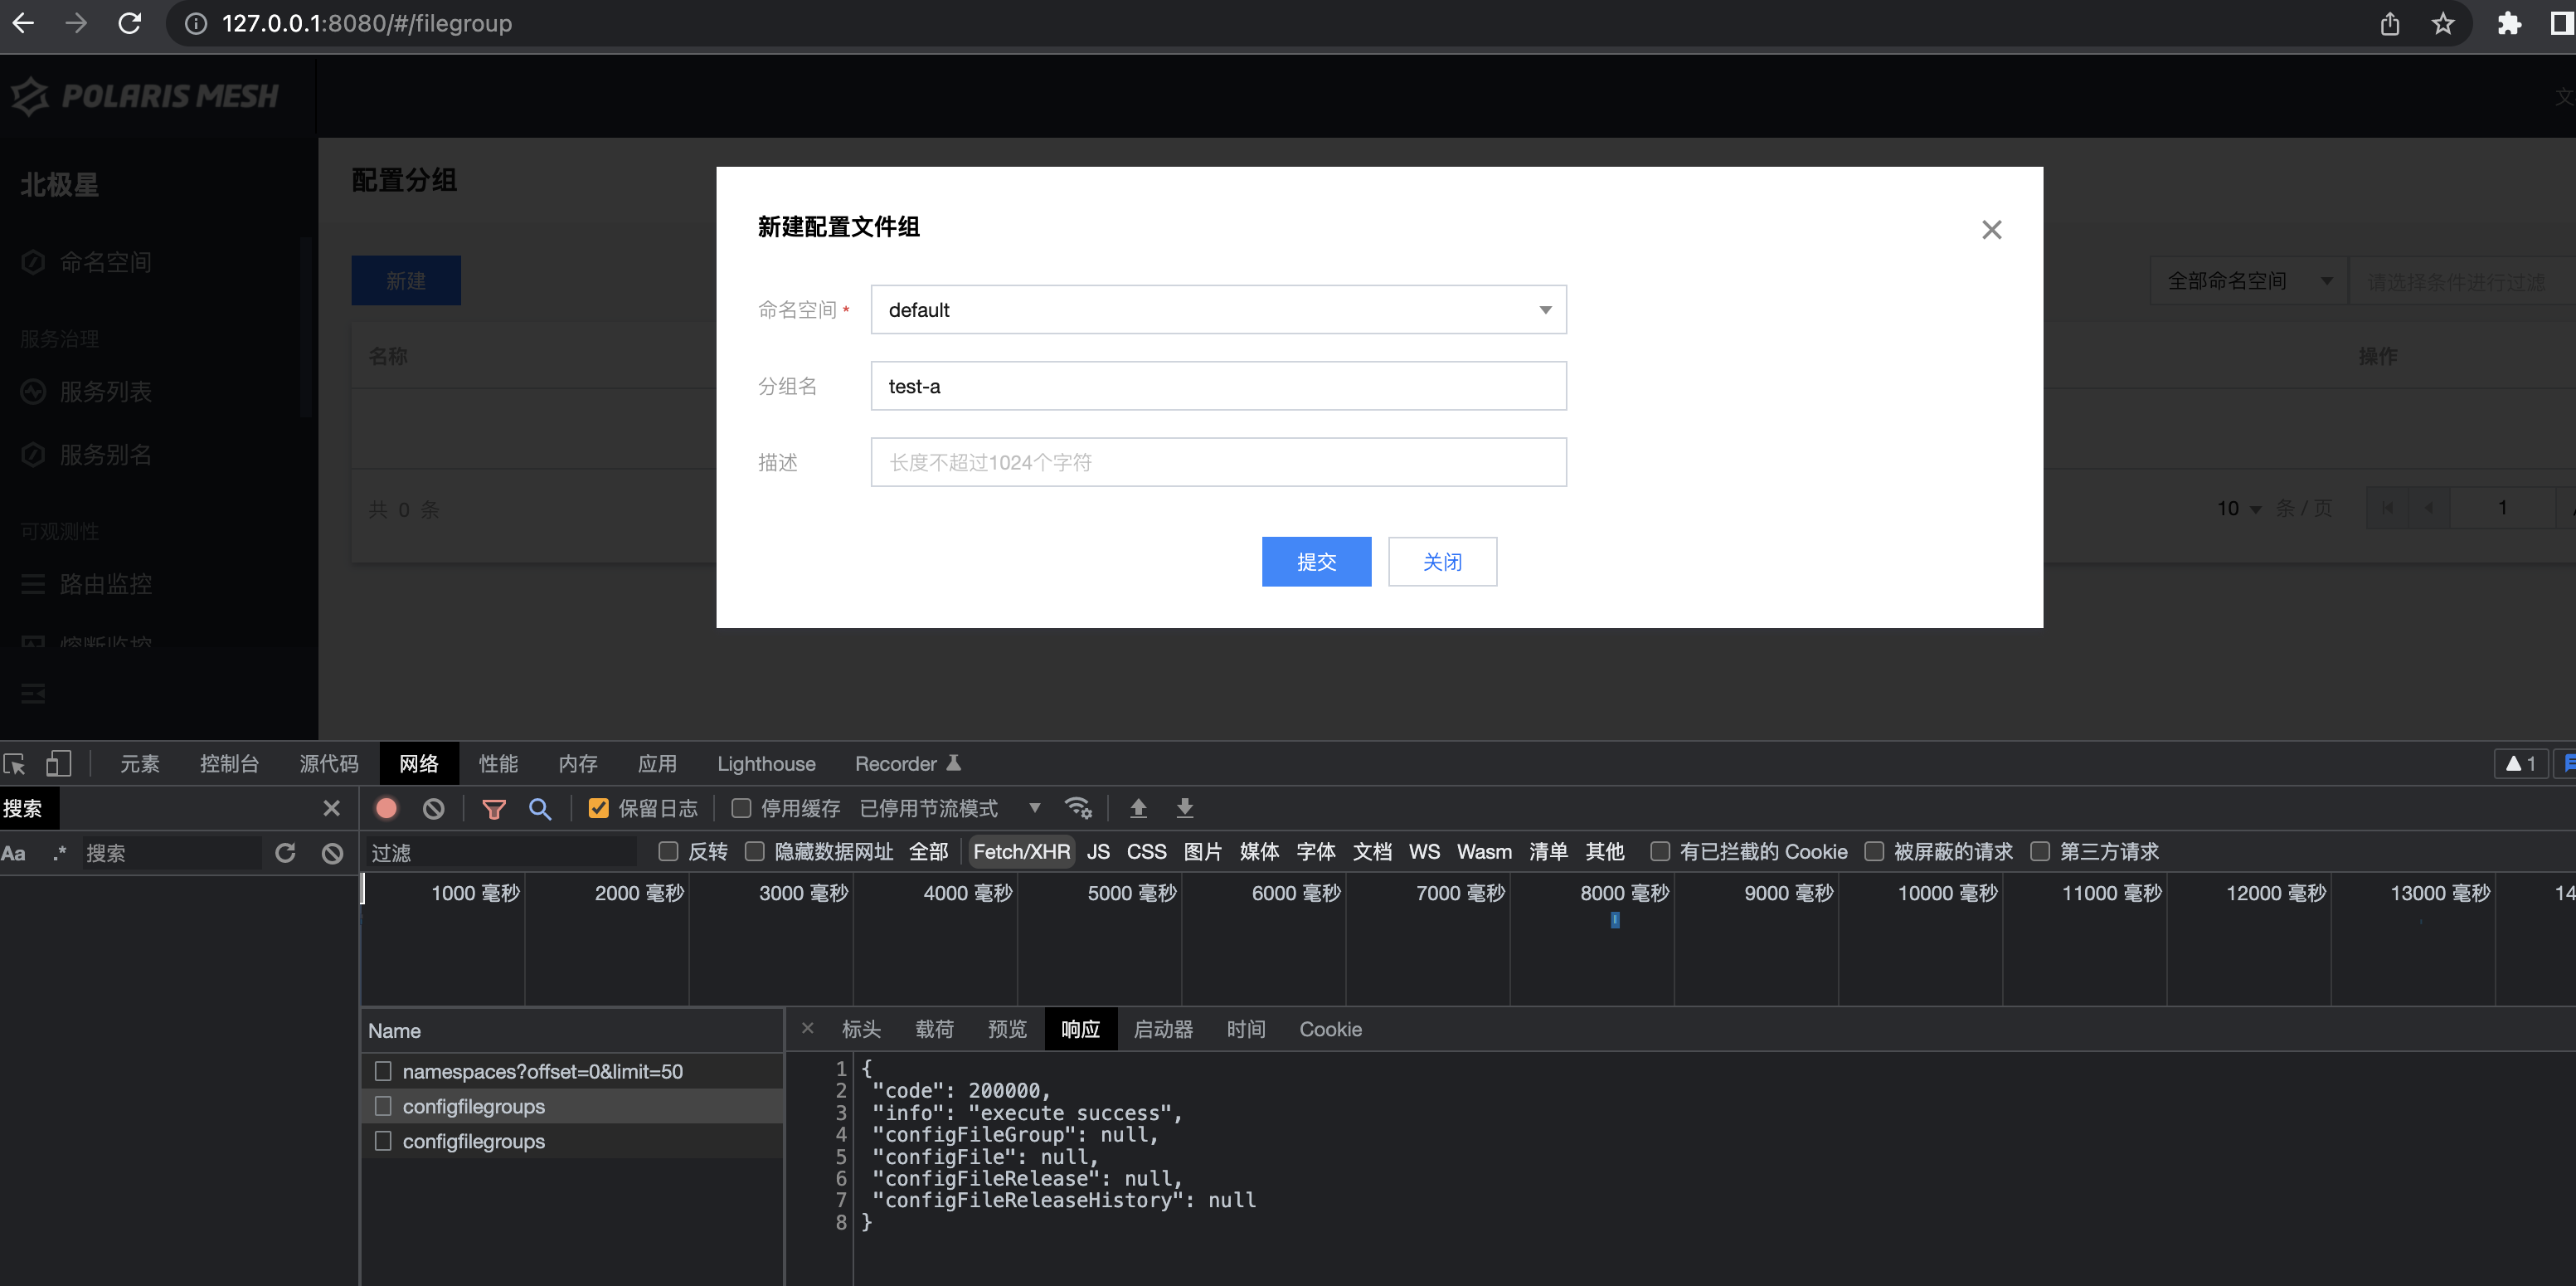Screen dimensions: 2576x1286
Task: Bookmark this page with the star icon
Action: (x=2442, y=23)
